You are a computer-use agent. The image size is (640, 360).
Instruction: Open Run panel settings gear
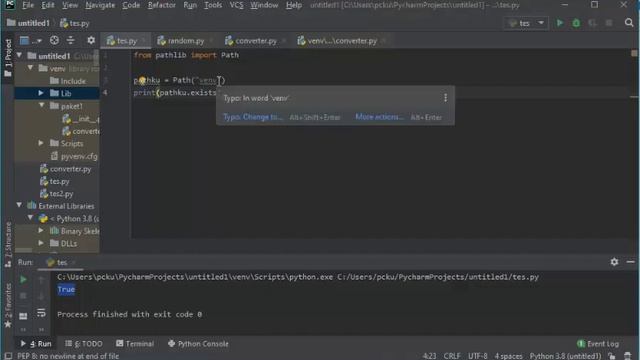(x=614, y=262)
